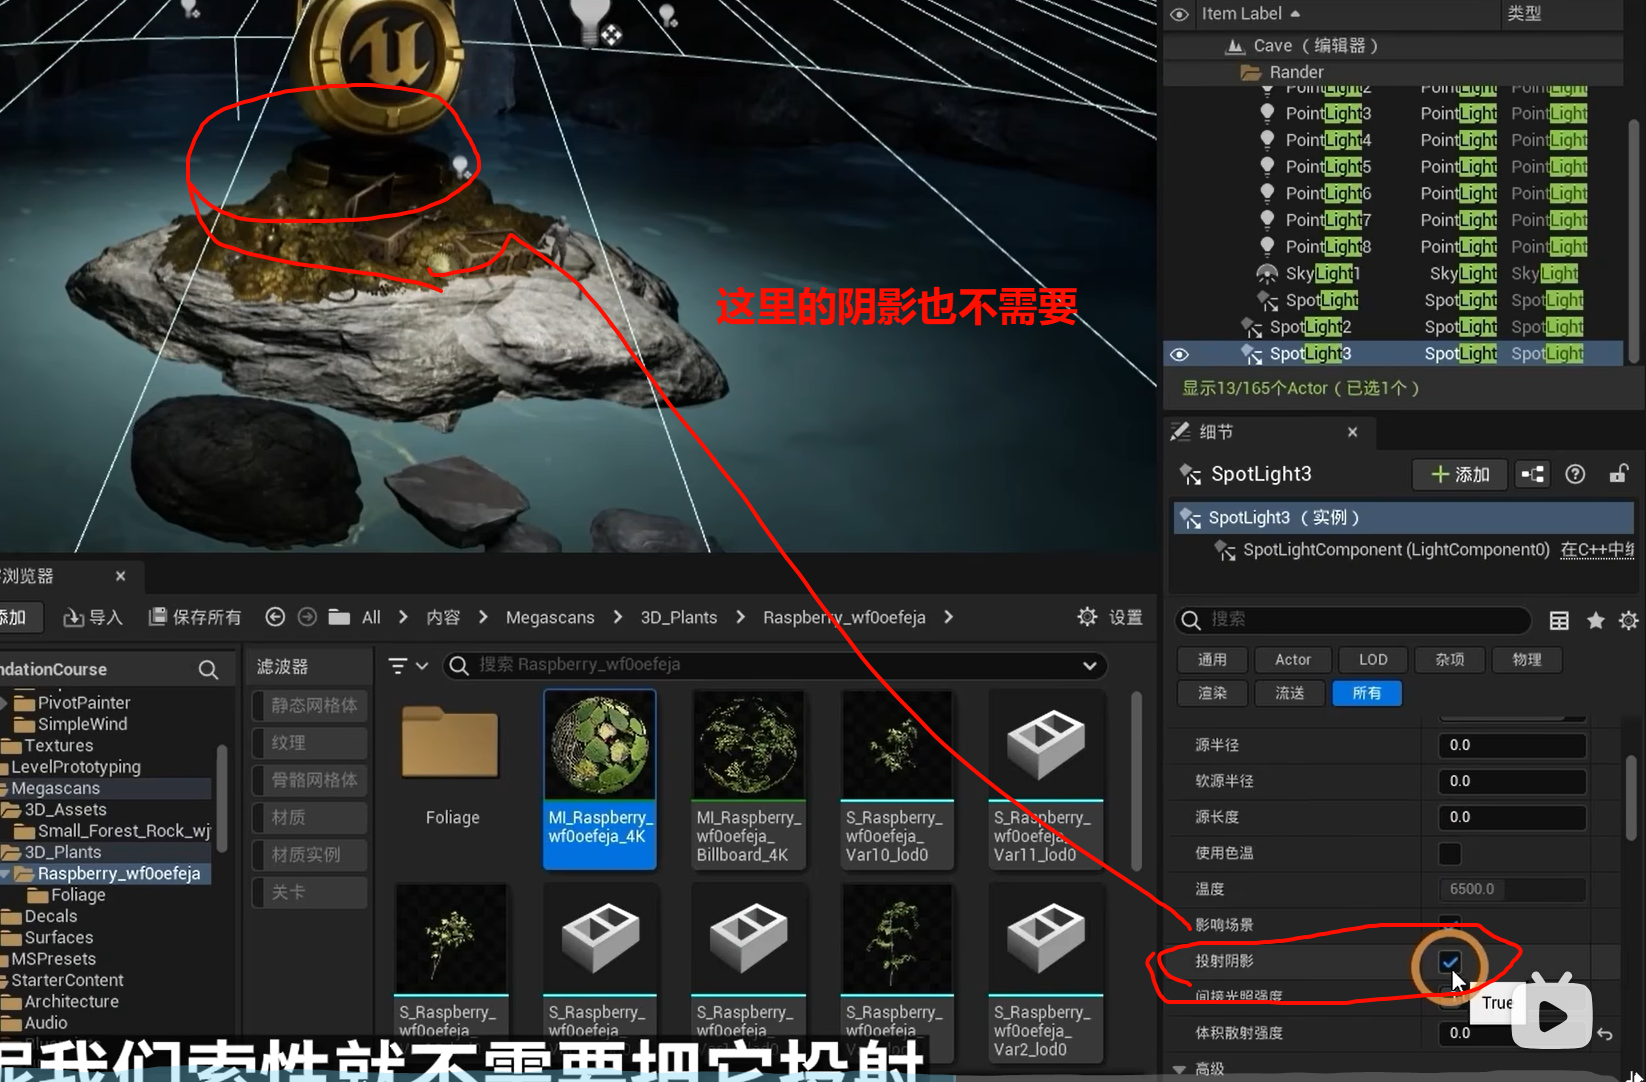This screenshot has height=1082, width=1646.
Task: Select SpotLight3 instance row
Action: pyautogui.click(x=1403, y=518)
